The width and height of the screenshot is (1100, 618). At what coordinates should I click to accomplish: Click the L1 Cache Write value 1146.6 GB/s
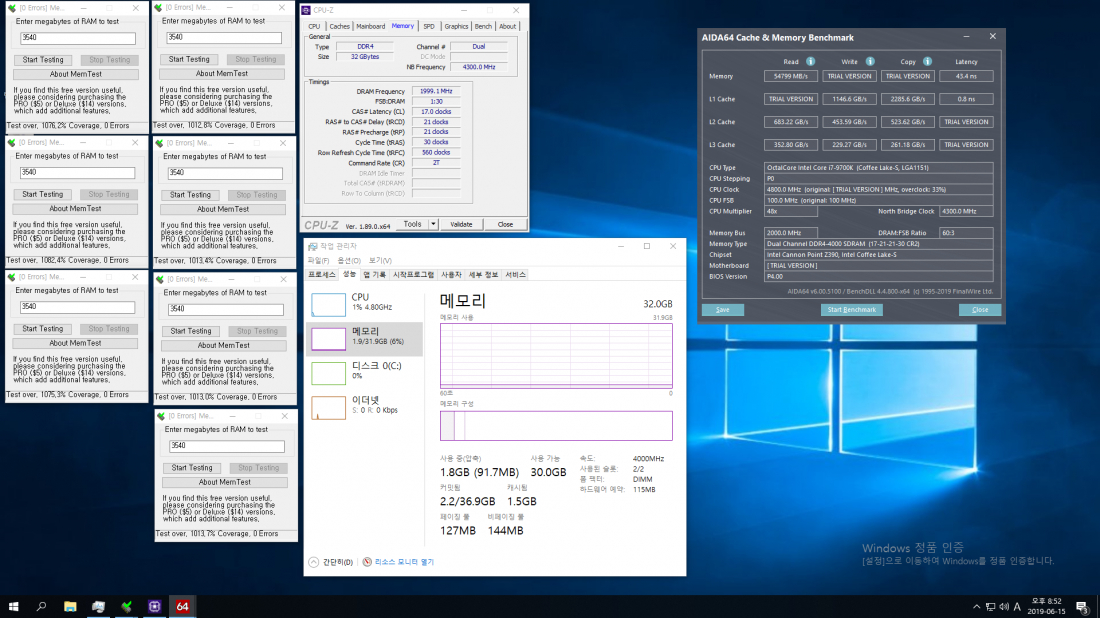[x=849, y=99]
